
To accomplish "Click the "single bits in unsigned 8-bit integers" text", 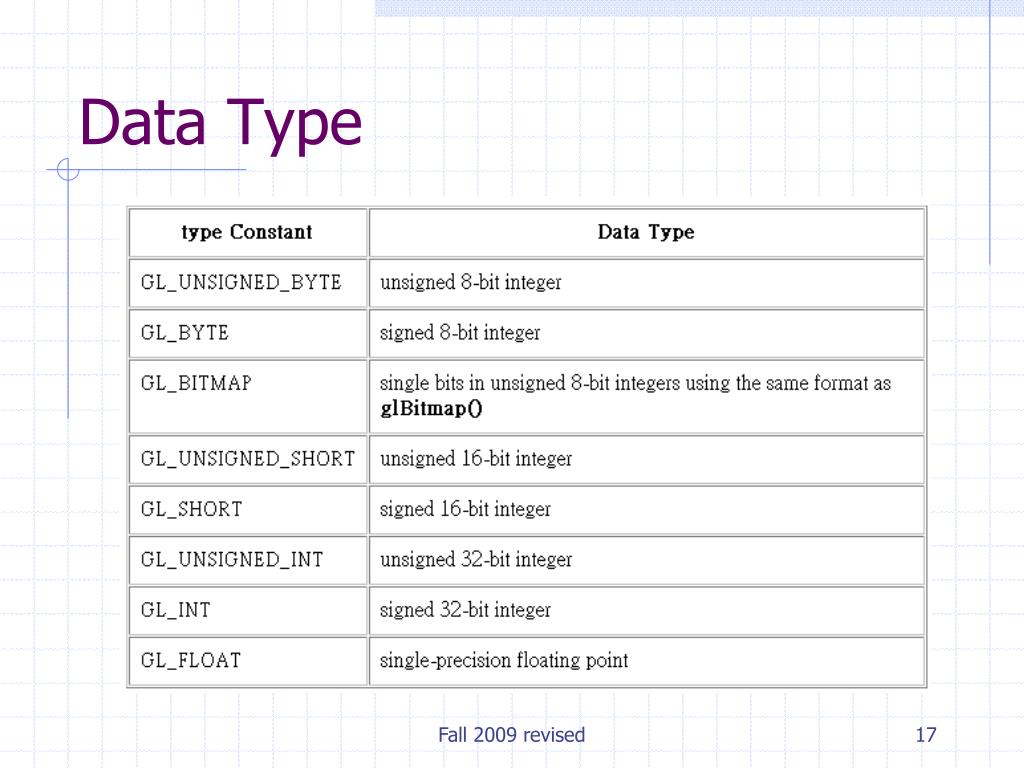I will (530, 383).
